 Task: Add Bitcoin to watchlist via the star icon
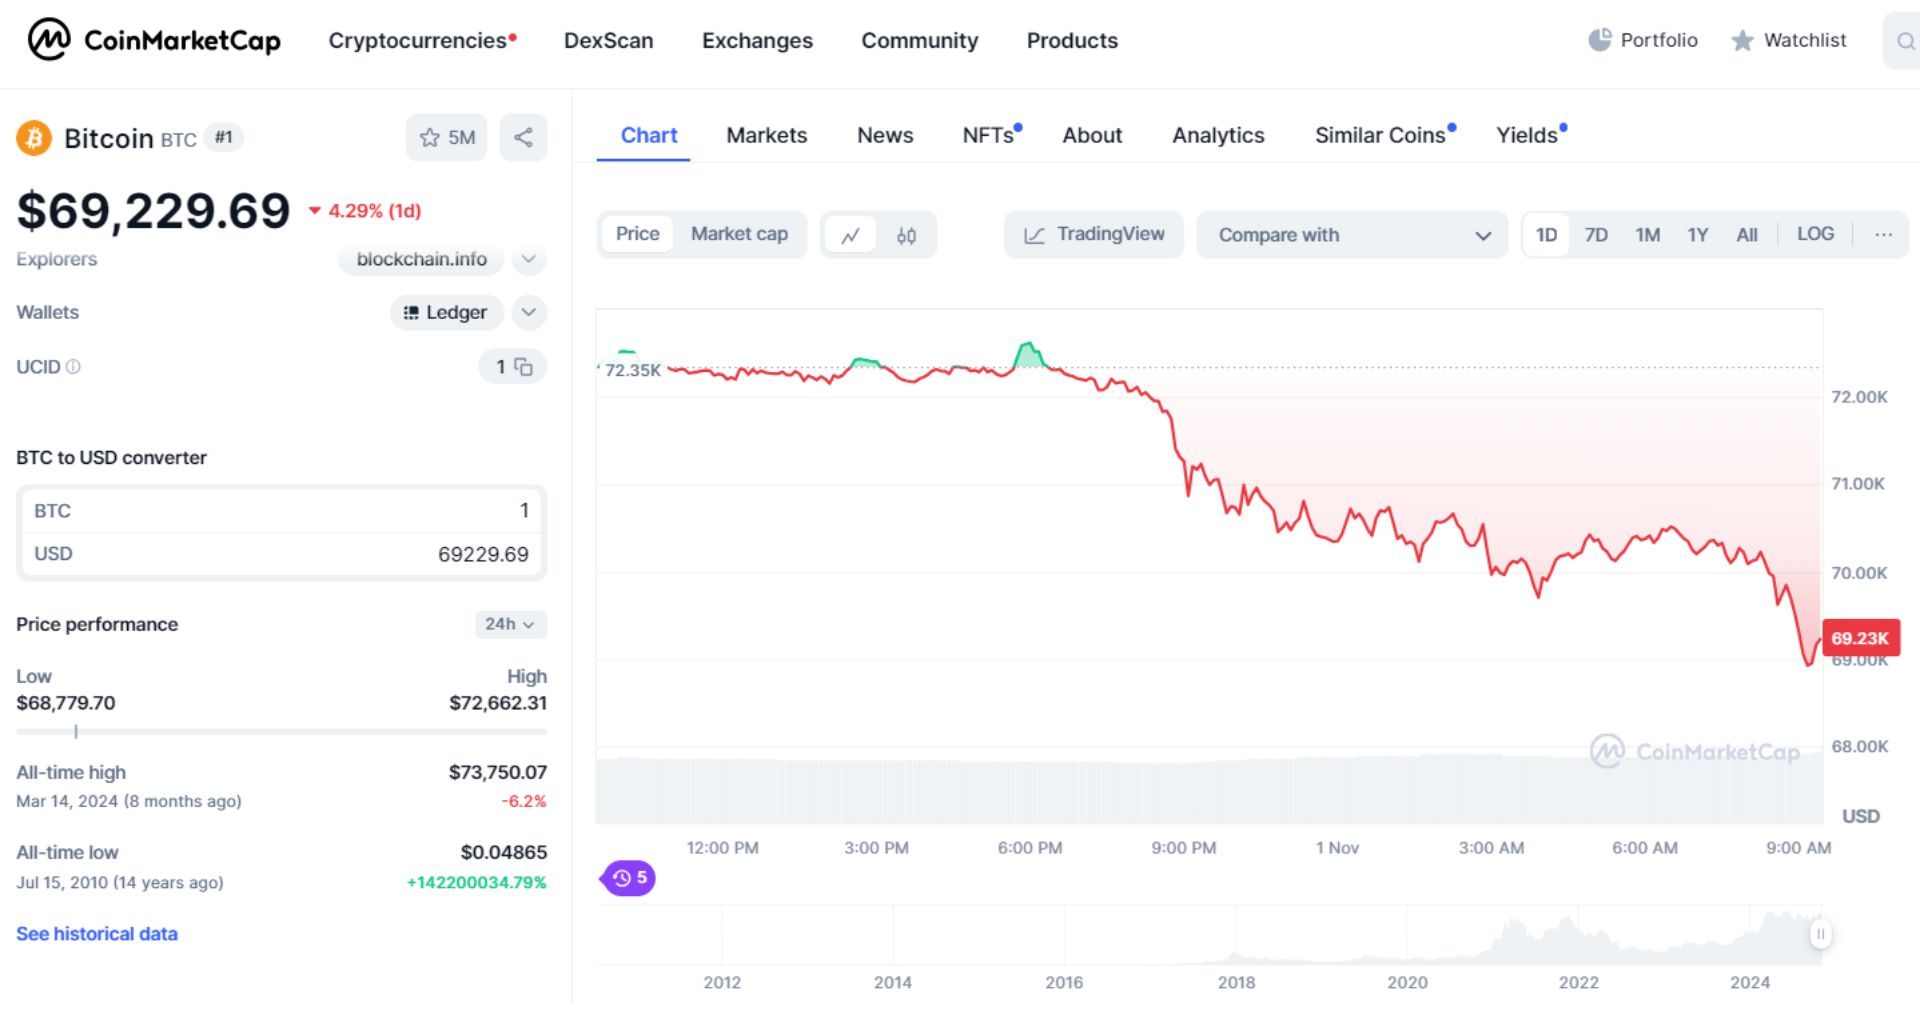(x=430, y=137)
